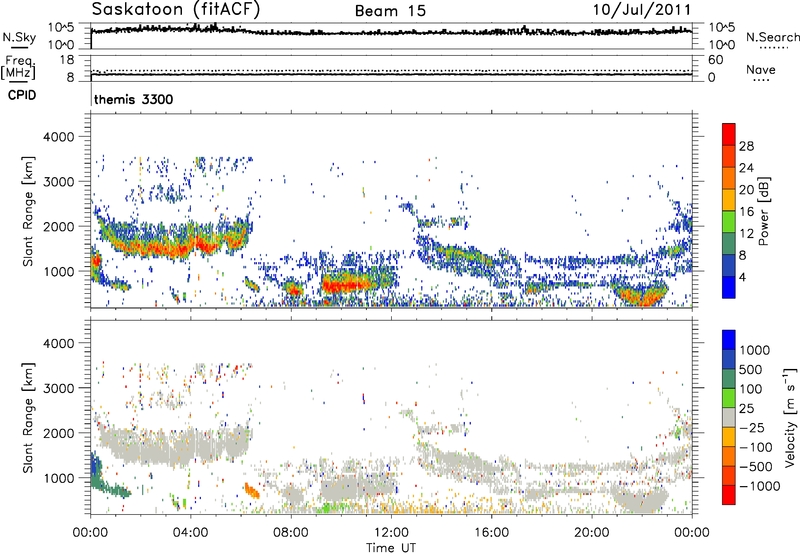
Task: Click the Saskatoon (fitACF) title text
Action: pyautogui.click(x=176, y=10)
